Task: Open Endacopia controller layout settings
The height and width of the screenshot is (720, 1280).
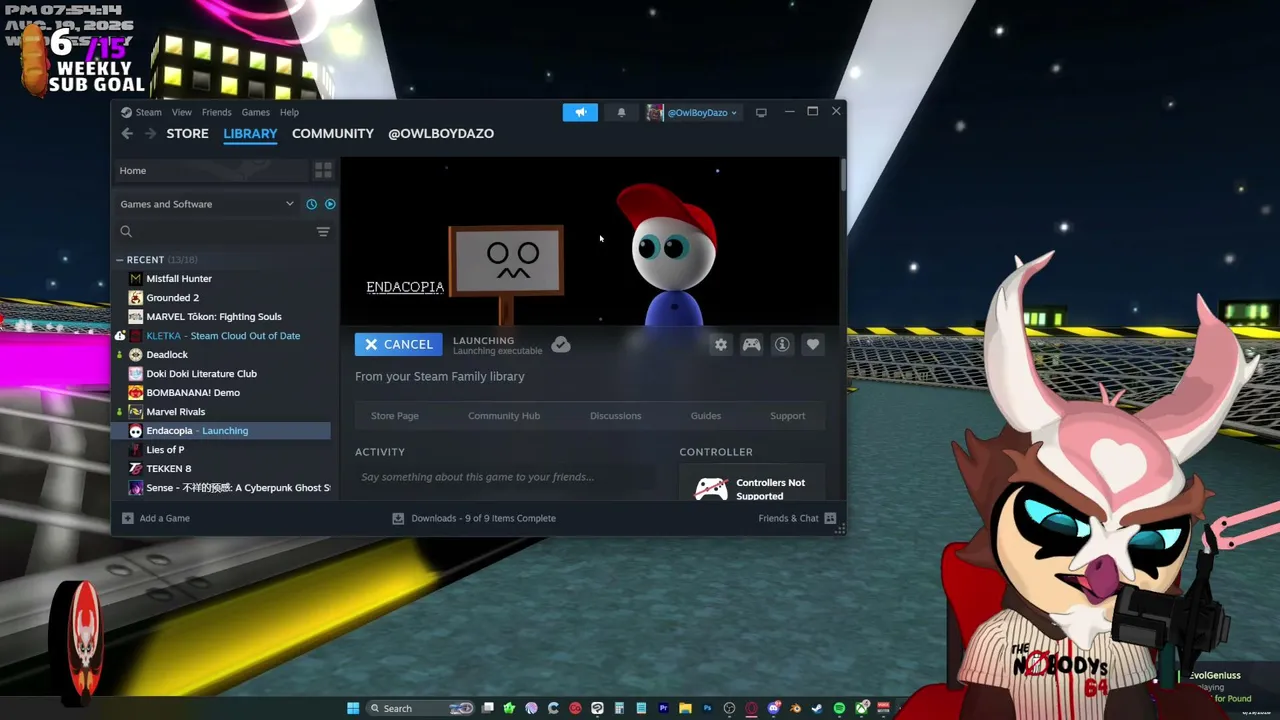Action: tap(751, 344)
